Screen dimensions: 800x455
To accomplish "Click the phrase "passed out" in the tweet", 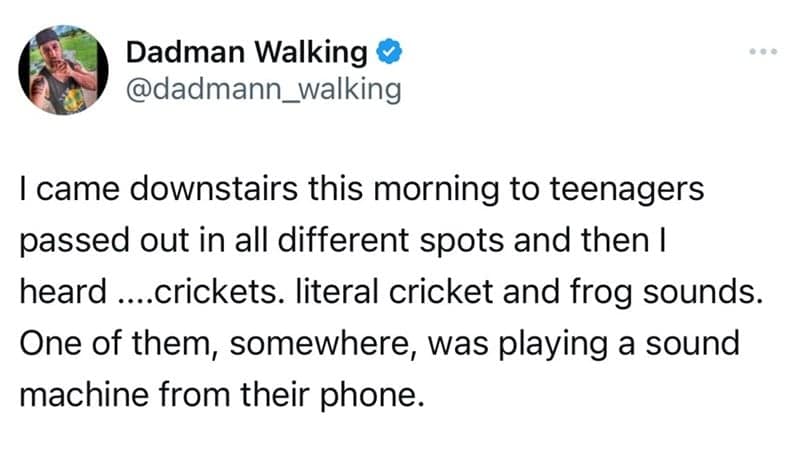I will pos(101,244).
